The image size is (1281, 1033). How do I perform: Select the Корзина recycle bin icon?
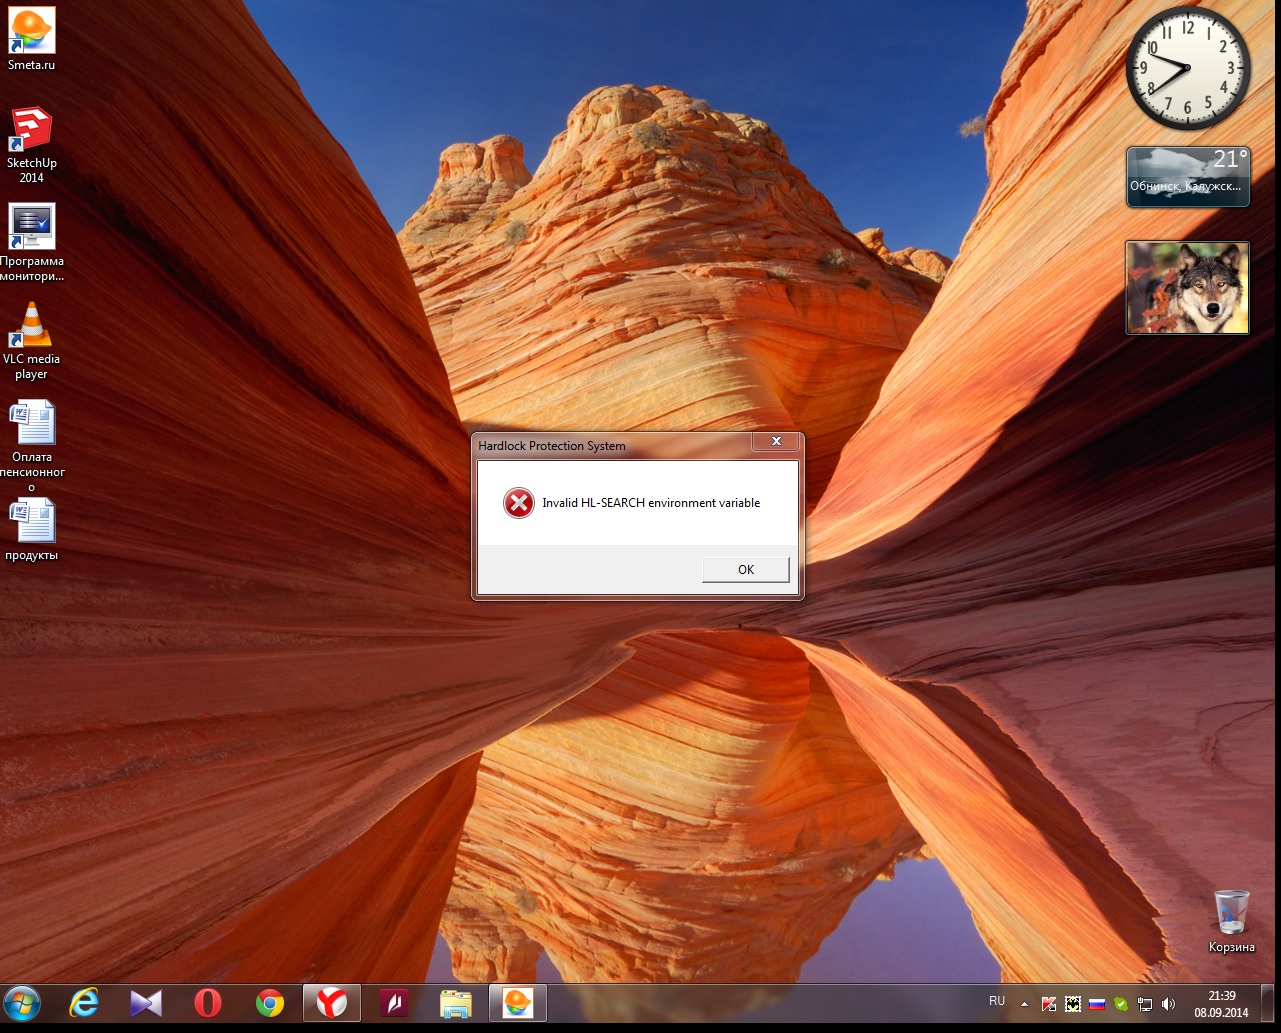coord(1231,921)
